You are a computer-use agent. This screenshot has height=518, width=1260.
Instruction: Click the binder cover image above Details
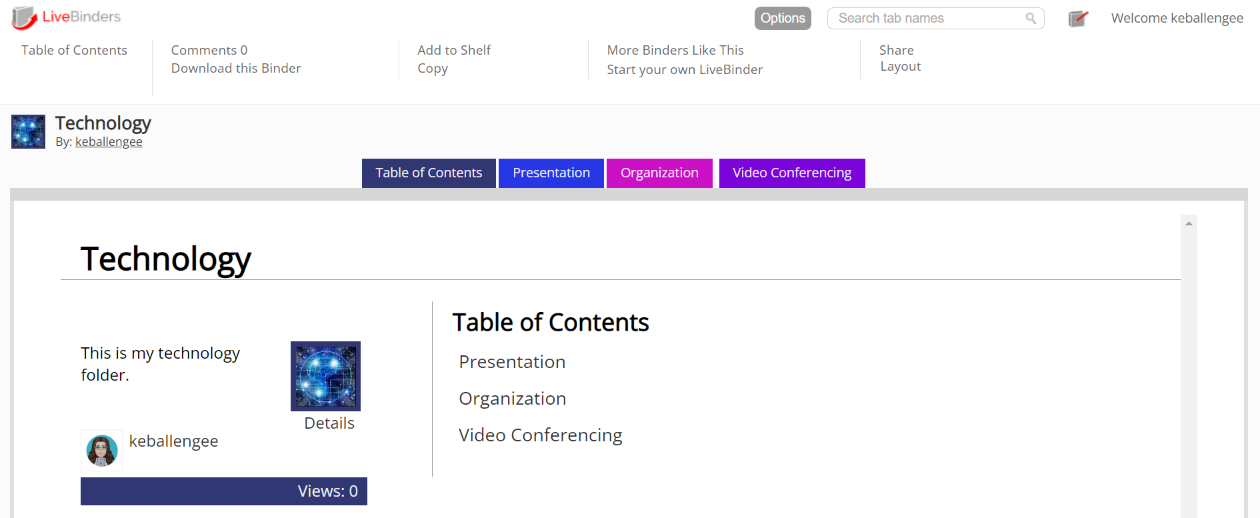click(x=326, y=376)
